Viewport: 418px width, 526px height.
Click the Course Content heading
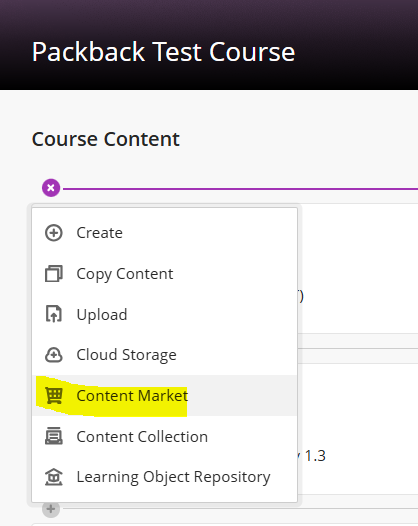pos(106,139)
